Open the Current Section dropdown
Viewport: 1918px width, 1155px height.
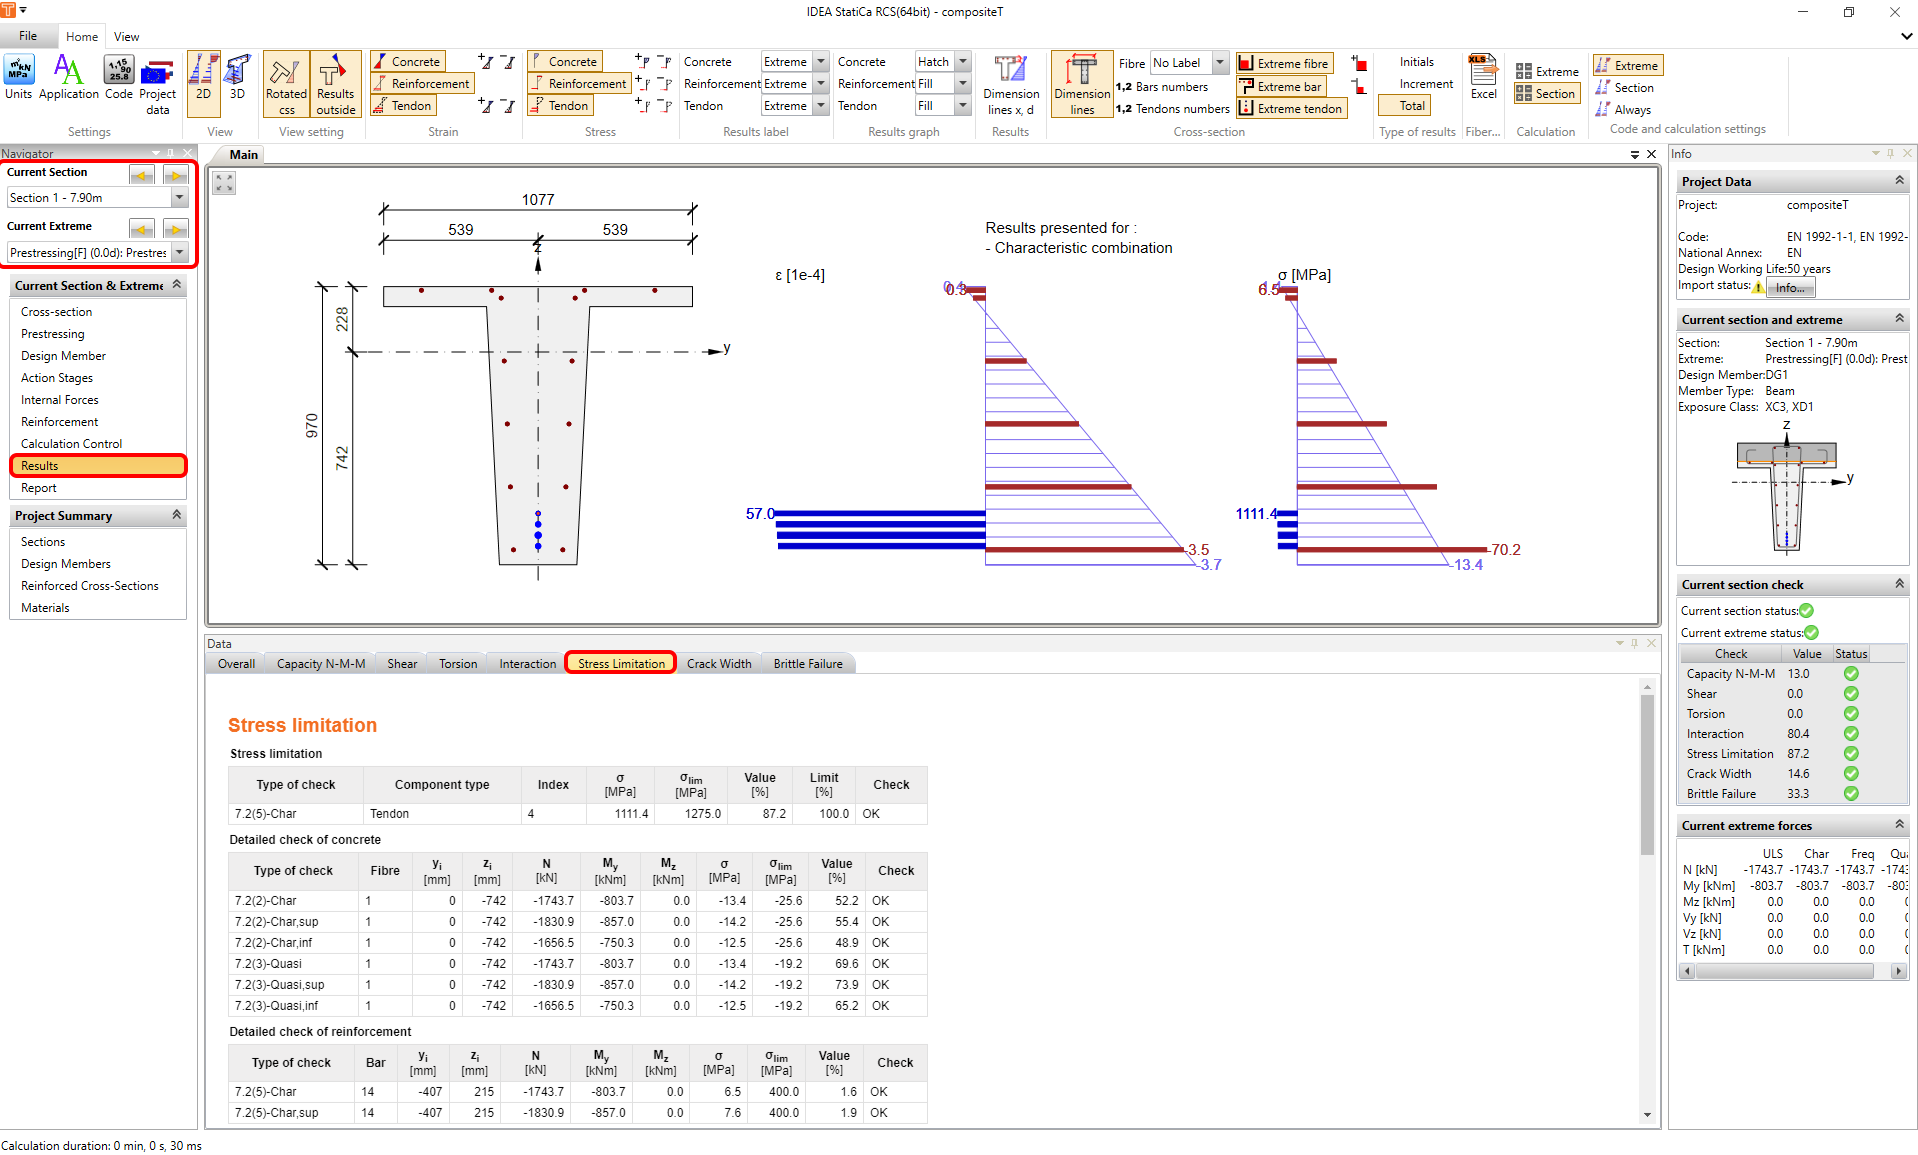[x=180, y=198]
